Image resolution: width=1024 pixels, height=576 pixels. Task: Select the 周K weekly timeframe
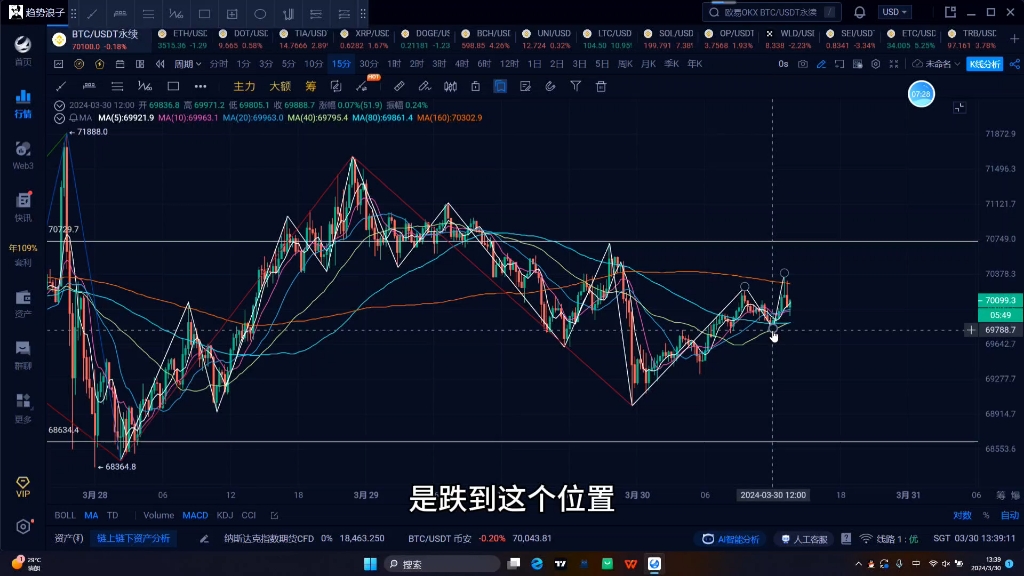click(625, 64)
